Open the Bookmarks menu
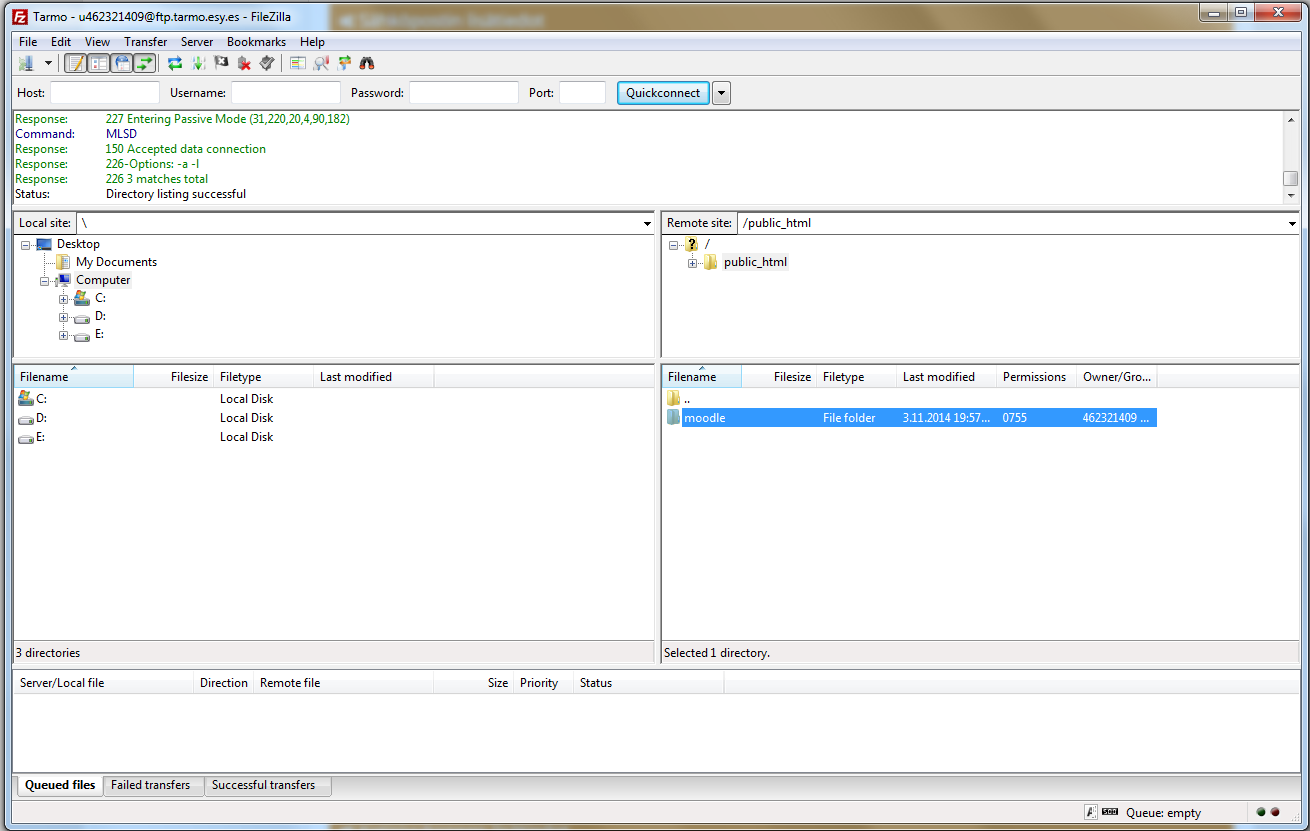 tap(256, 42)
